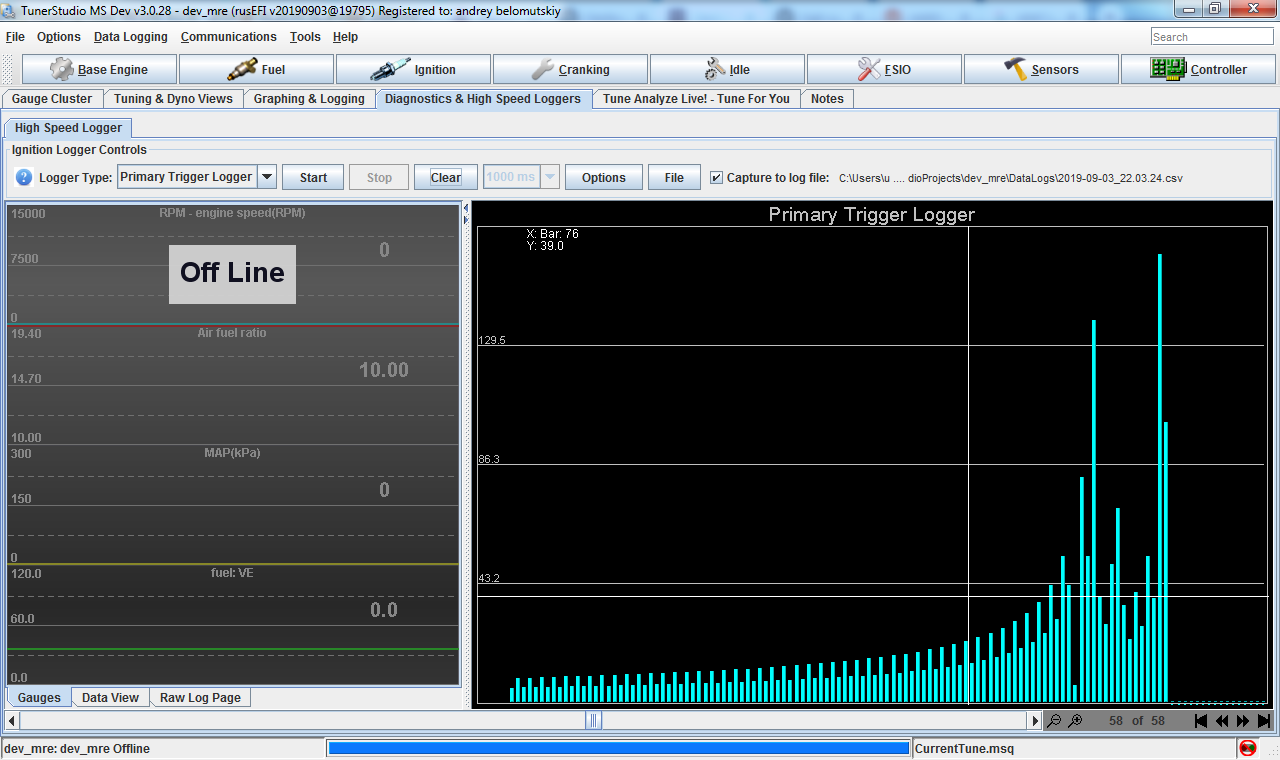The width and height of the screenshot is (1280, 760).
Task: Switch to Raw Log Page tab
Action: [200, 698]
